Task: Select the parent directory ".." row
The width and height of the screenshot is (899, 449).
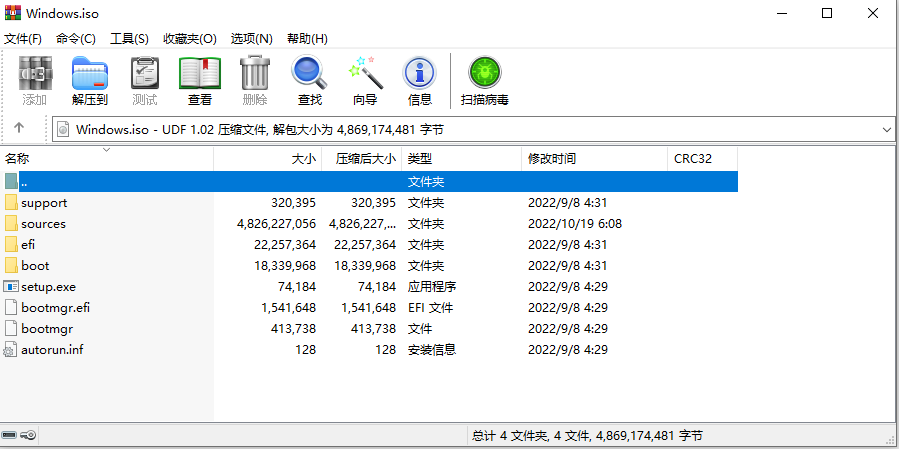Action: point(24,182)
